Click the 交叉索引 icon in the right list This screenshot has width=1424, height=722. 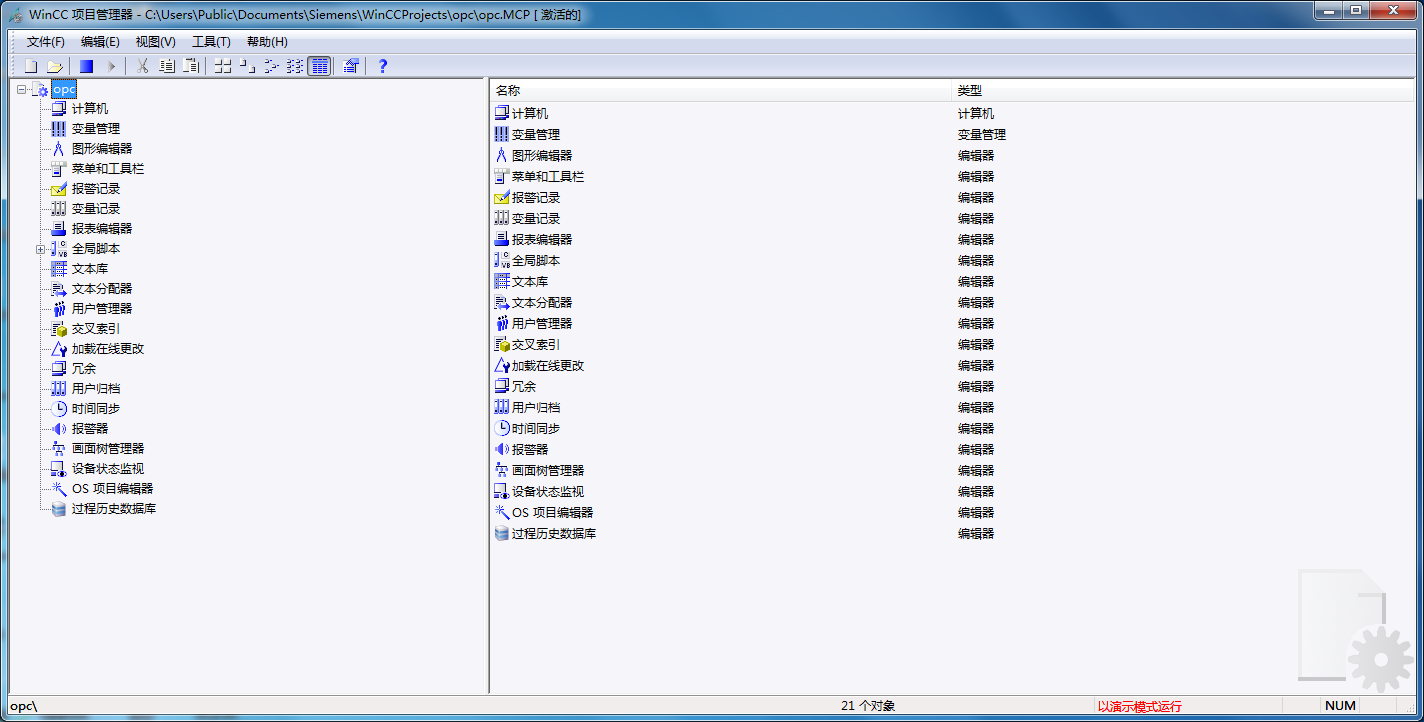(x=502, y=345)
